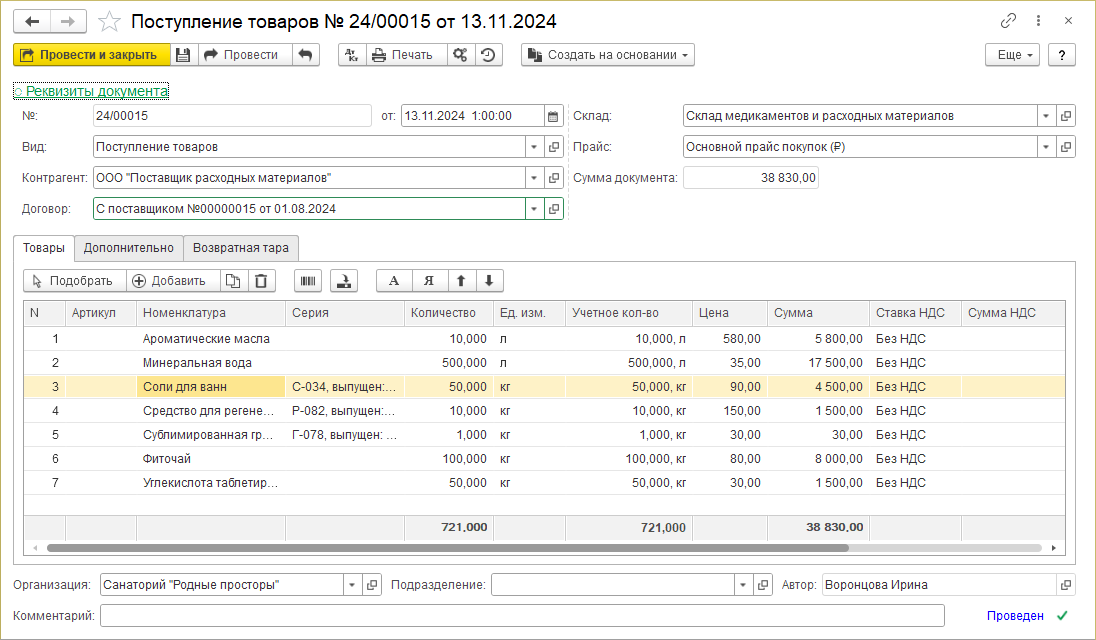Open the calendar picker for document date
Screen dimensions: 1096x640
click(x=553, y=116)
